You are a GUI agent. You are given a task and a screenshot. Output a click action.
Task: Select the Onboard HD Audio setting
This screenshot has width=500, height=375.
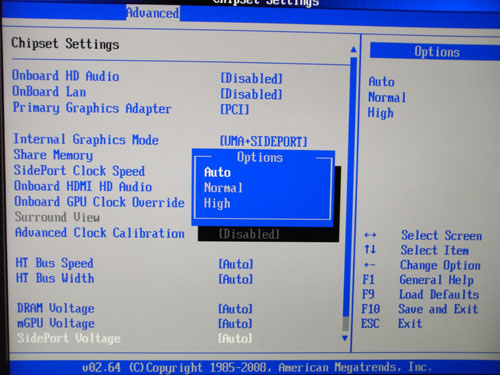click(x=66, y=76)
